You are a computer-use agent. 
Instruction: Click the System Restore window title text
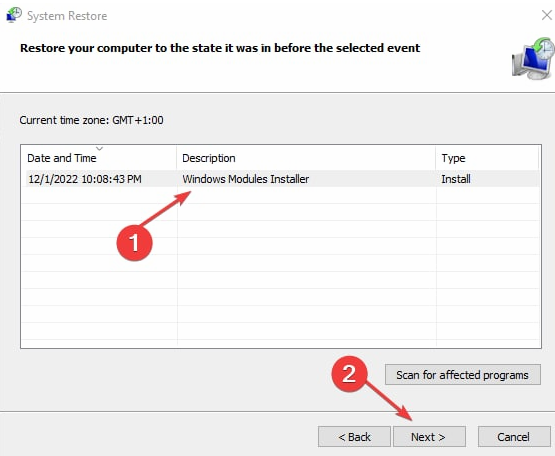click(67, 16)
